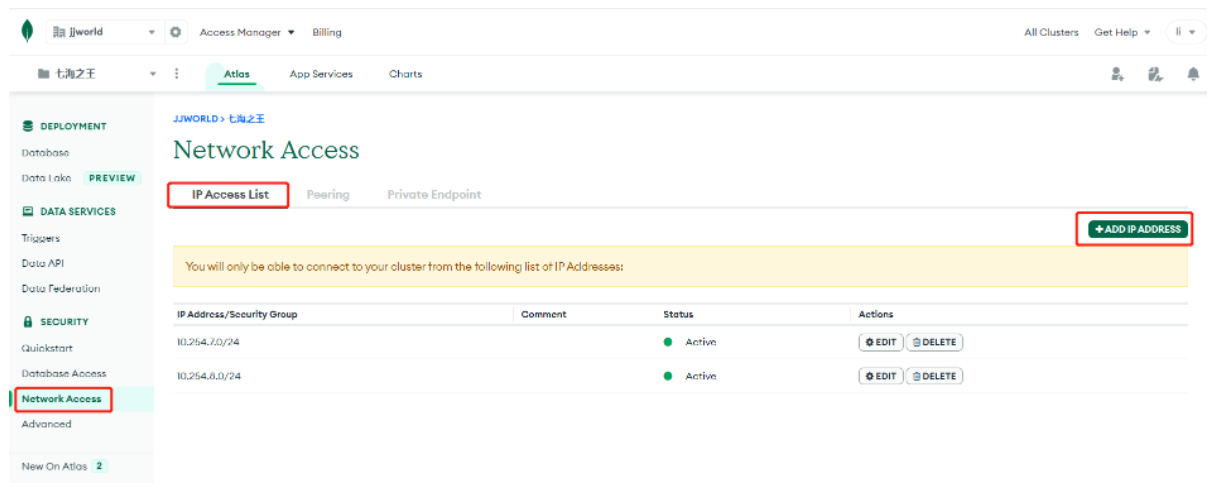The width and height of the screenshot is (1212, 498).
Task: Open Advanced in the sidebar
Action: click(x=46, y=424)
